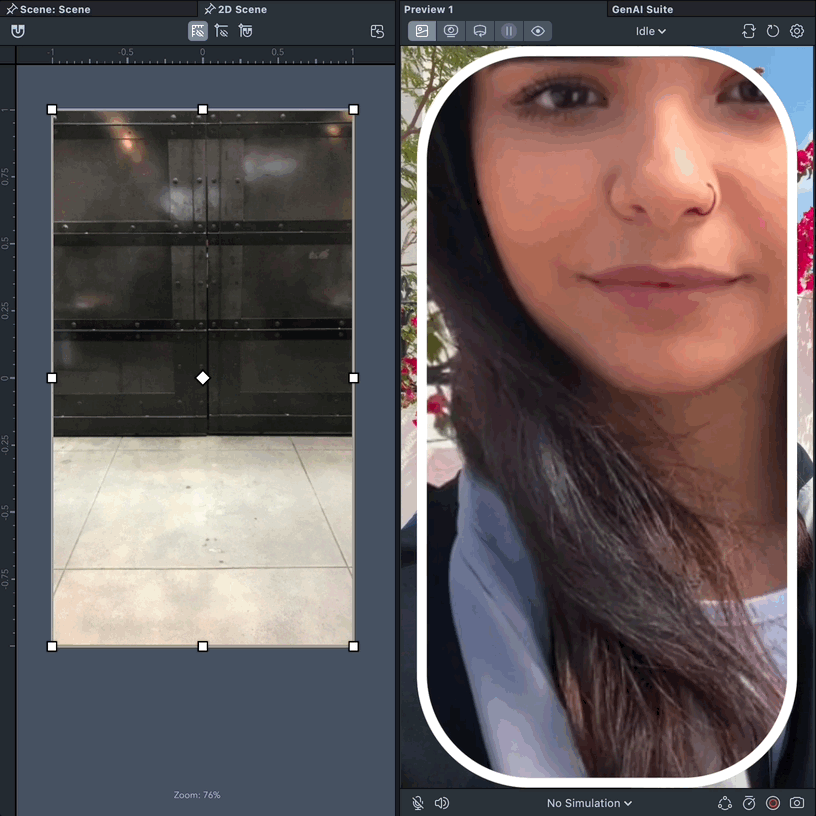This screenshot has width=816, height=816.
Task: Click the stopwatch performance icon
Action: tap(749, 803)
